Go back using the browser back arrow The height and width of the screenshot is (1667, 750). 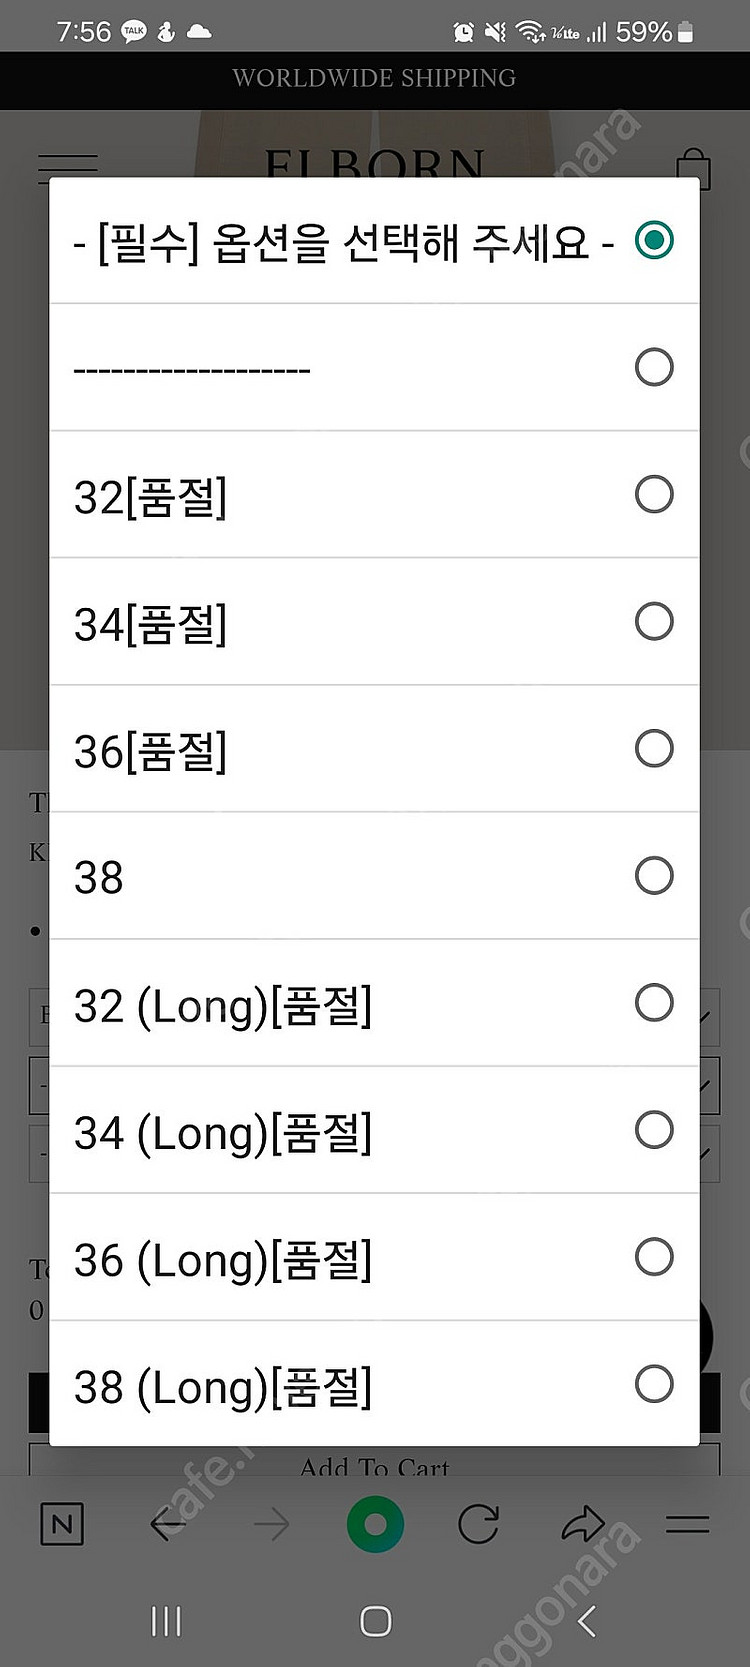166,1523
